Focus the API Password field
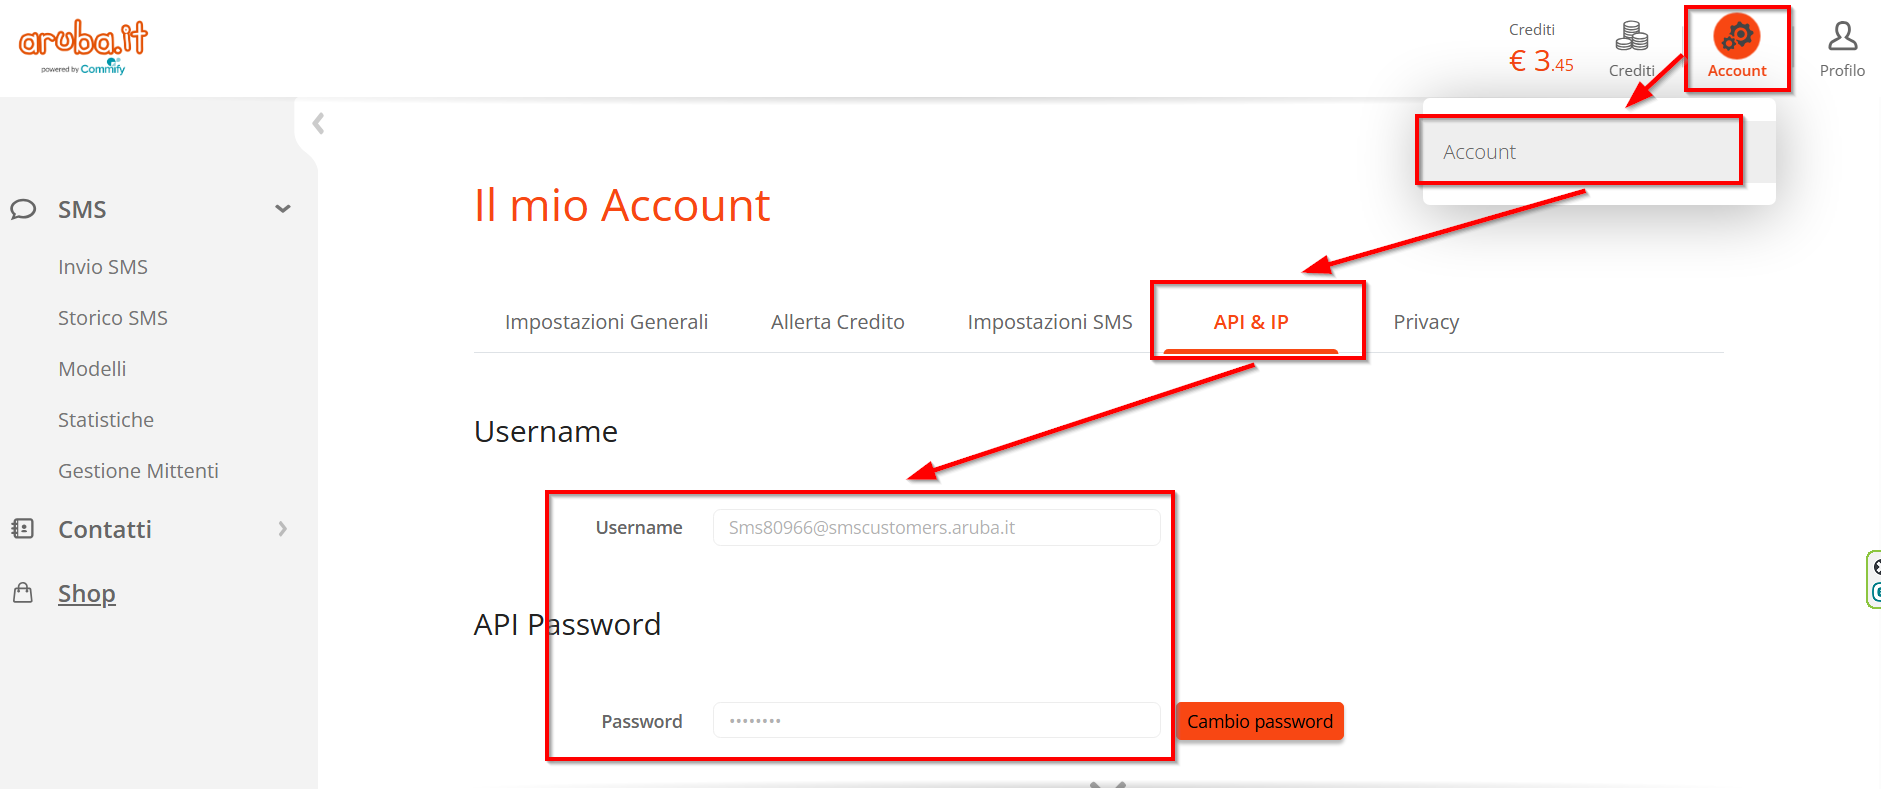Screen dimensions: 1881x789 pyautogui.click(x=936, y=721)
